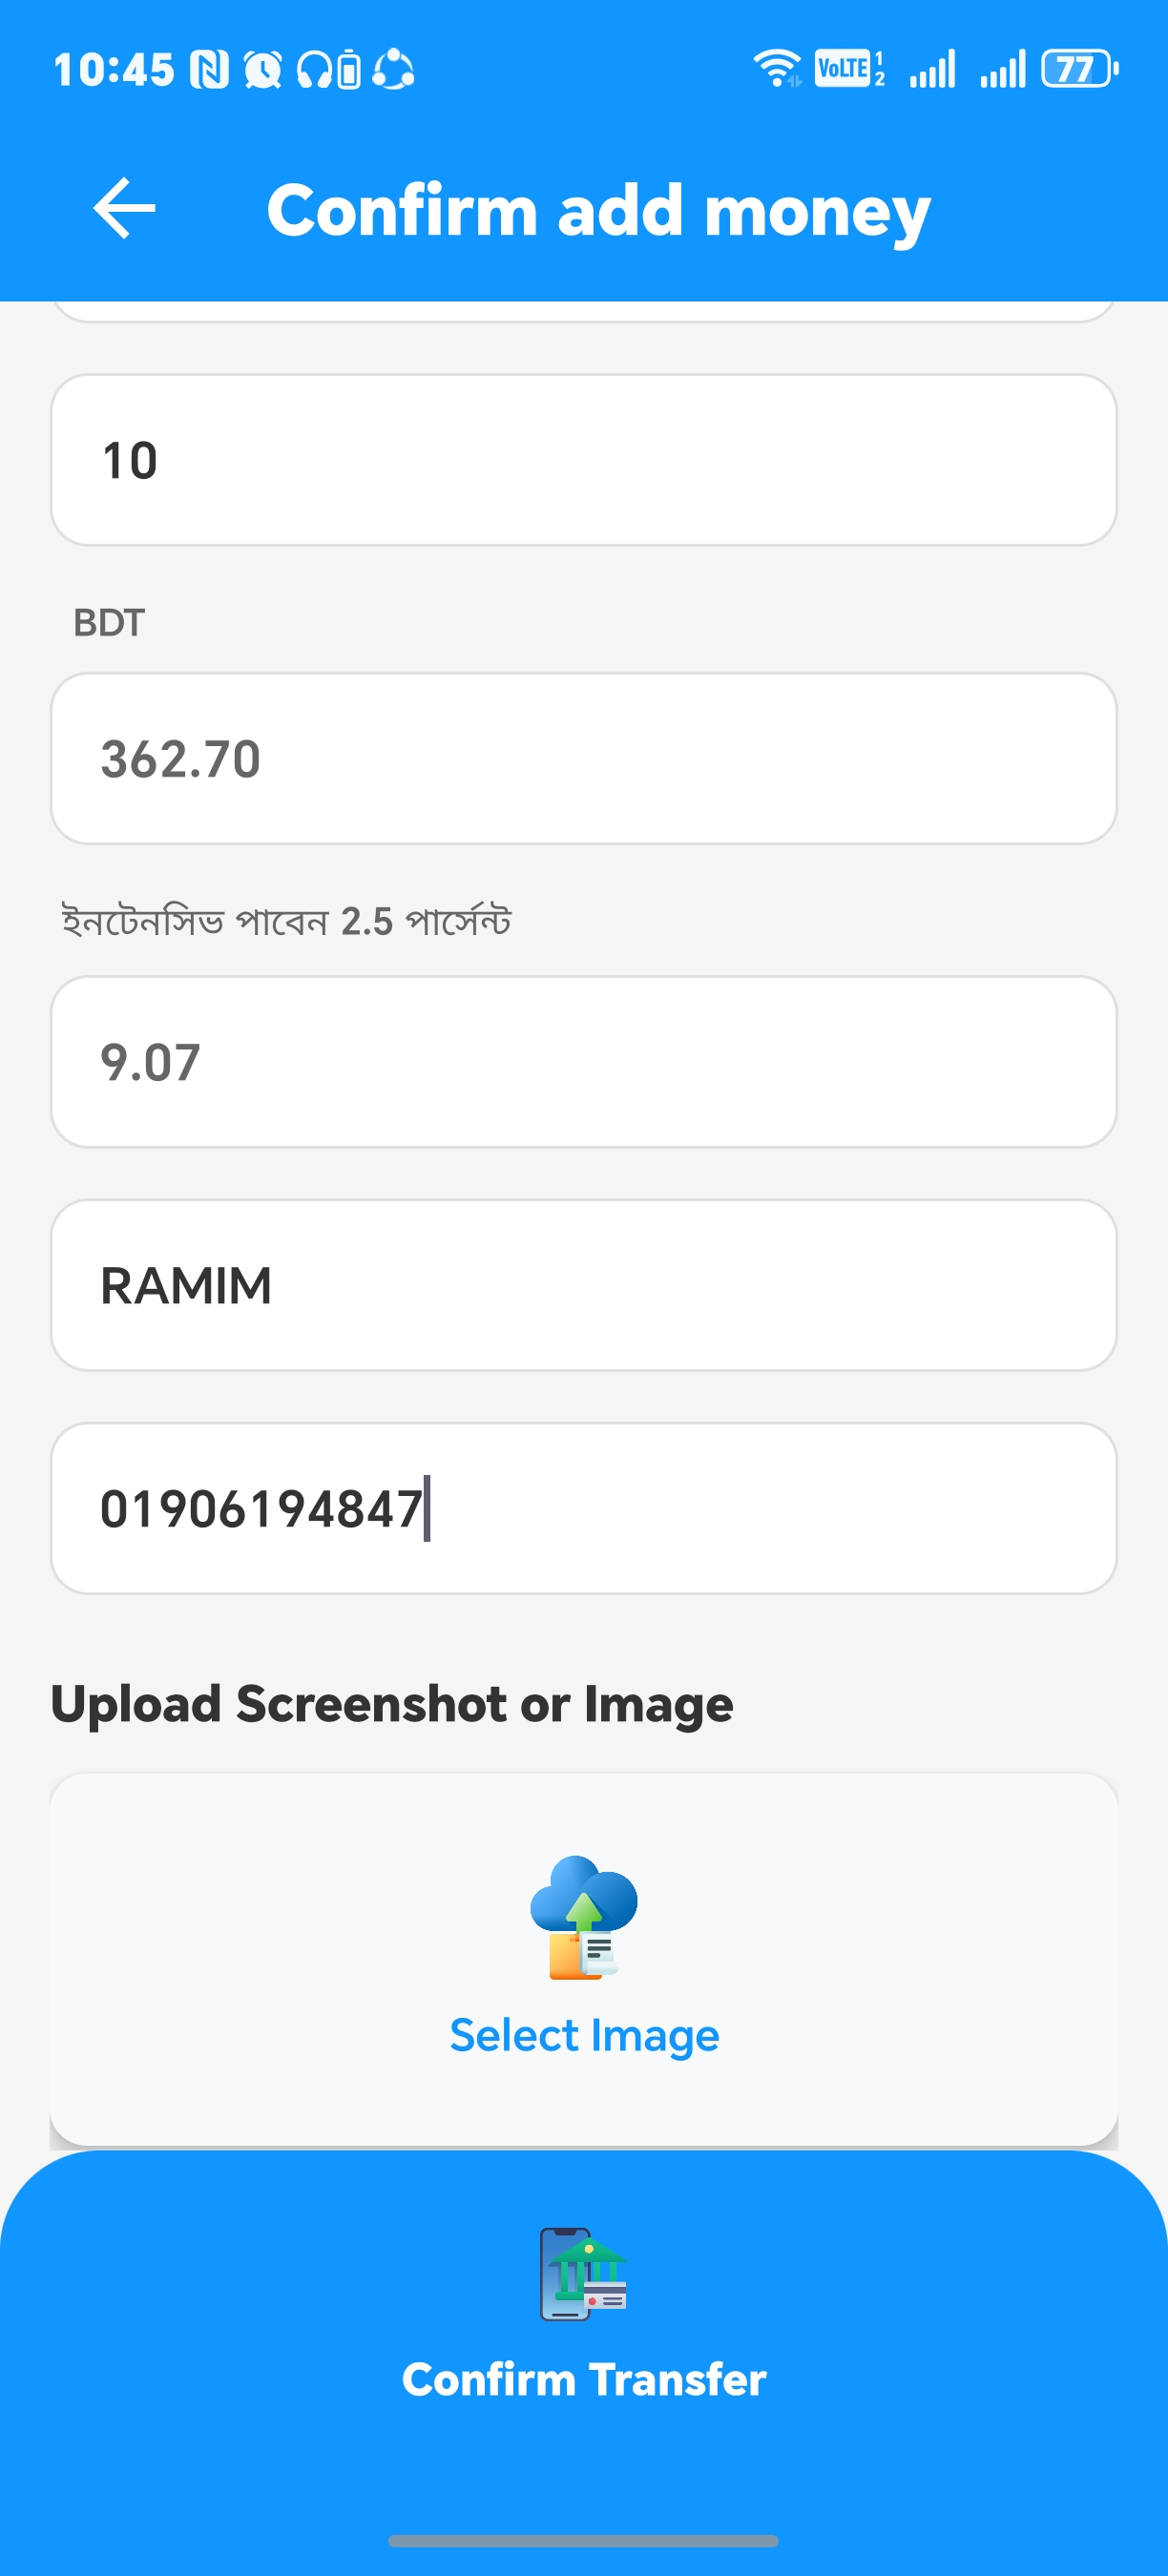
Task: Tap the BDT field showing 362.70
Action: [x=584, y=759]
